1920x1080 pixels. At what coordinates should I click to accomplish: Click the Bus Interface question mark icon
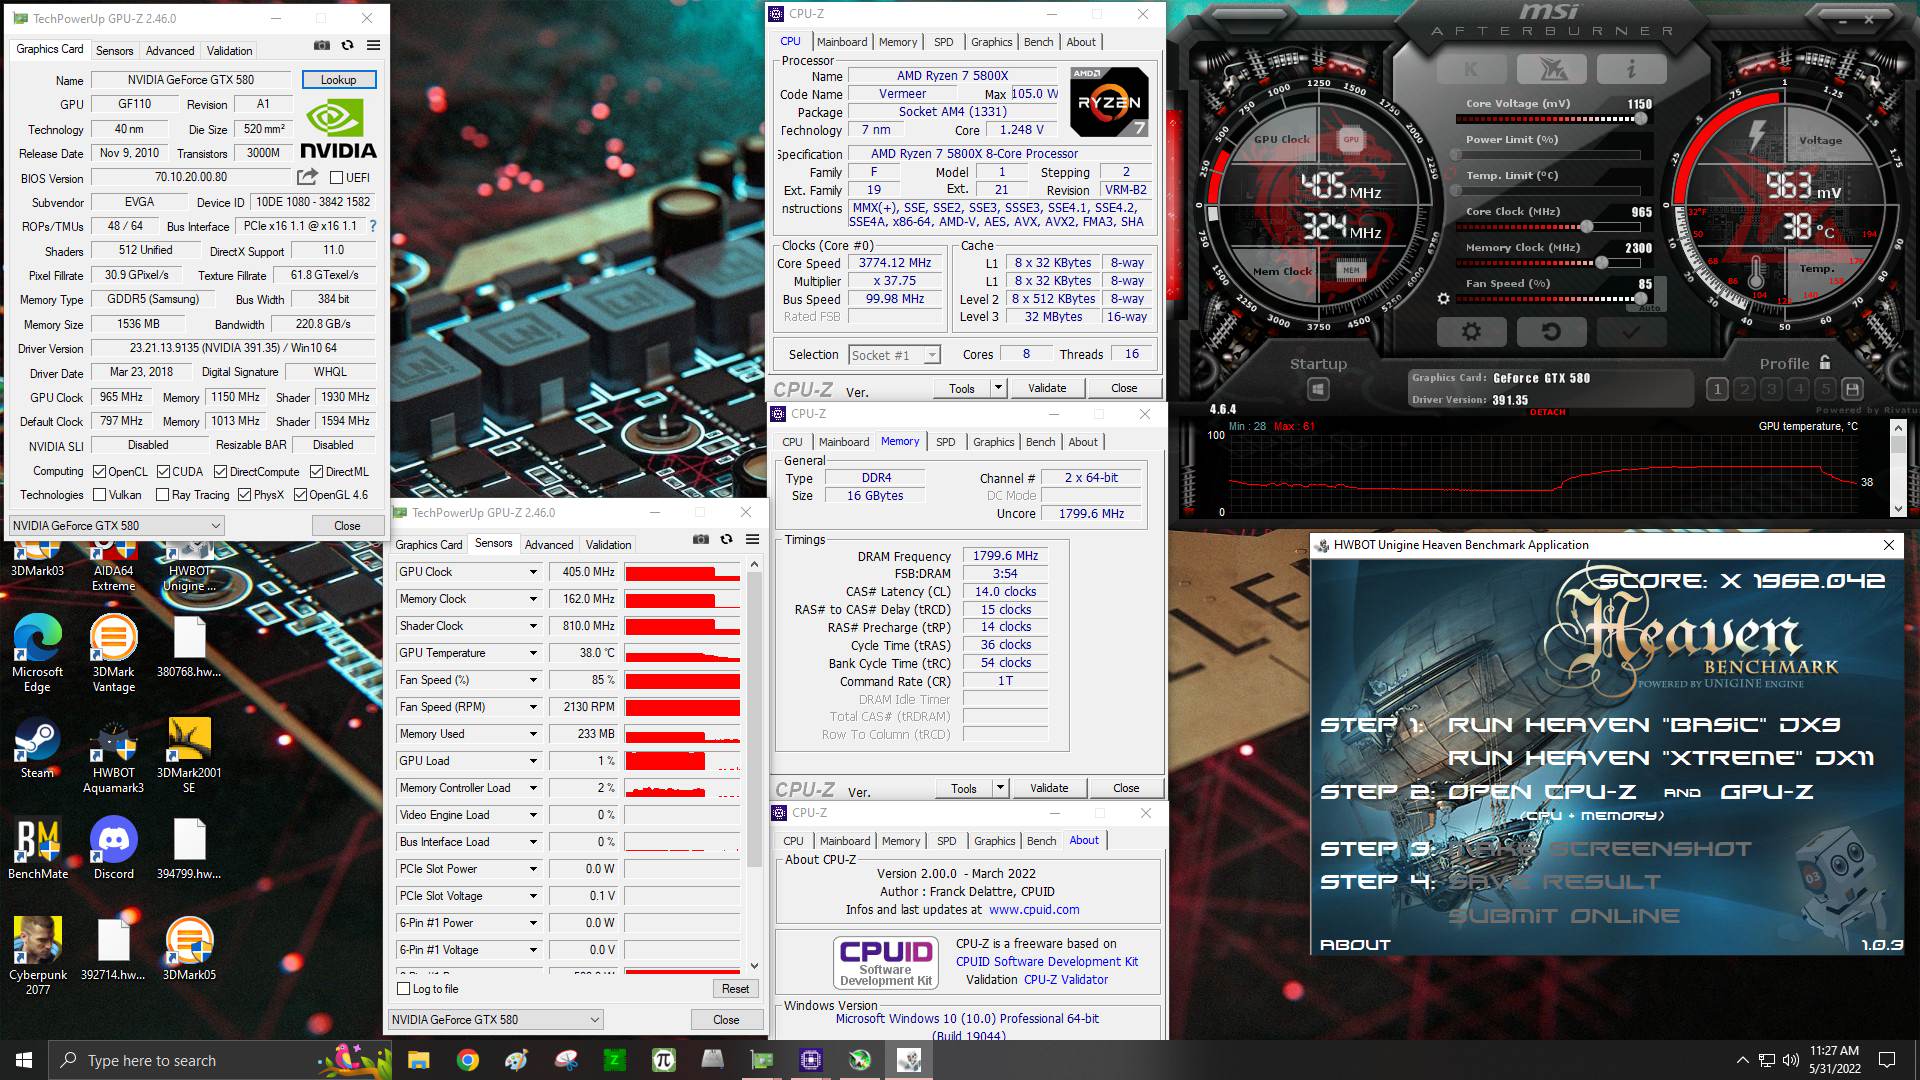pyautogui.click(x=373, y=226)
